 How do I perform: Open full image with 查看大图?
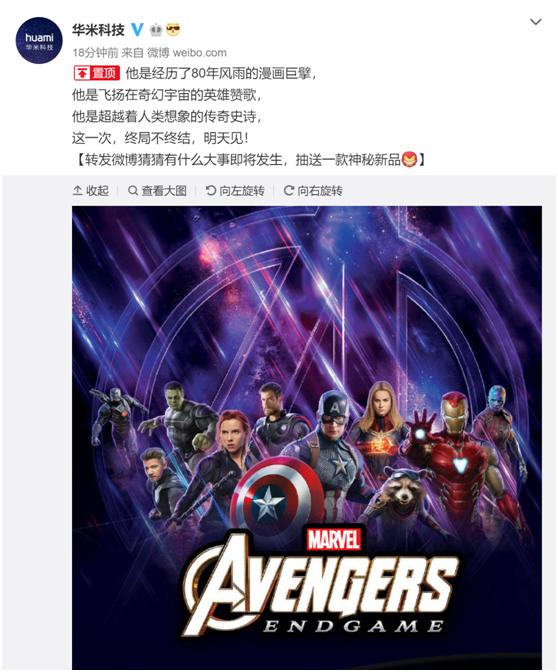tap(157, 191)
